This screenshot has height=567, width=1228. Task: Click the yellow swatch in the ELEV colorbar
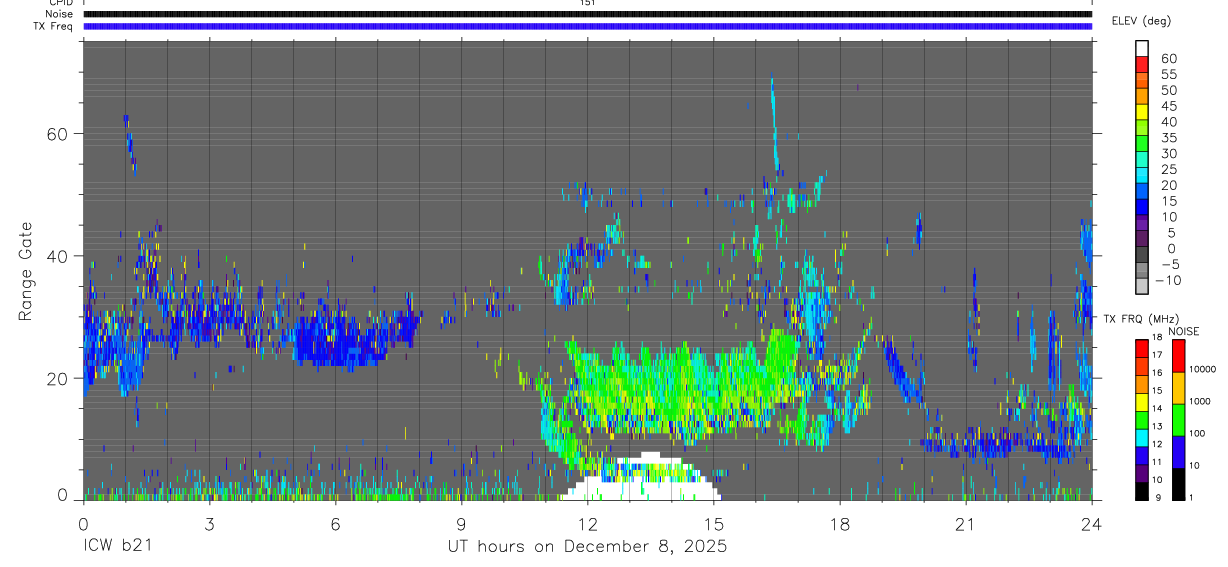pyautogui.click(x=1142, y=112)
